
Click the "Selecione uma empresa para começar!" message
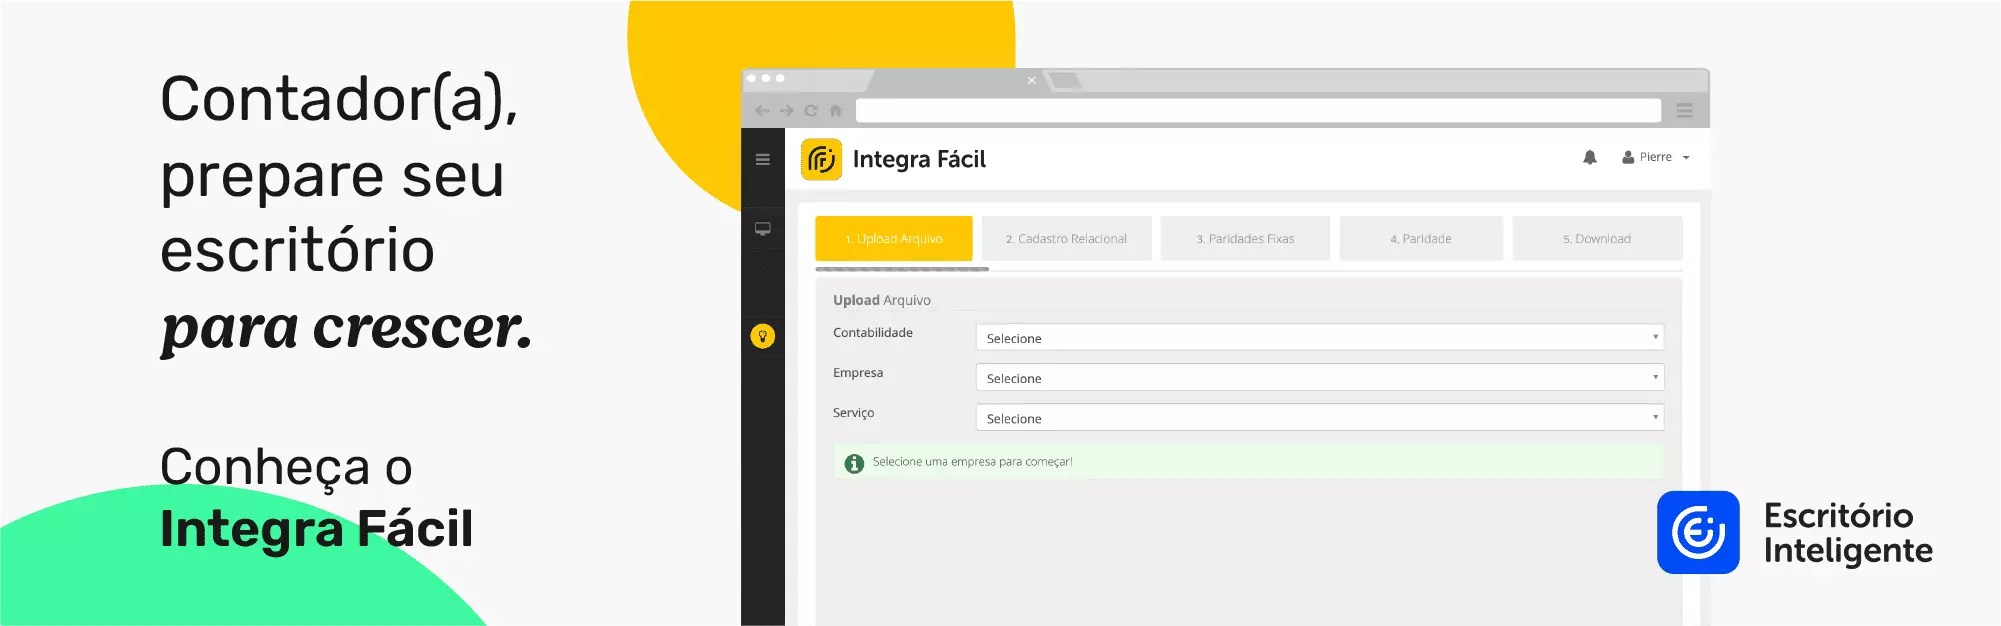972,462
